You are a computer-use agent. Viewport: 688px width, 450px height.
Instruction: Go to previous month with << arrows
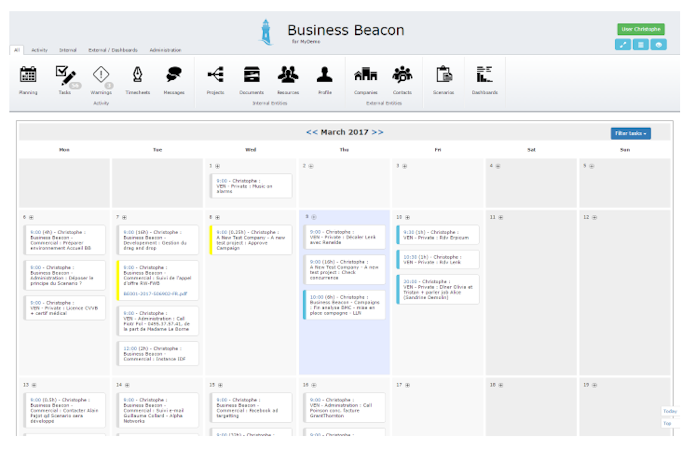312,132
